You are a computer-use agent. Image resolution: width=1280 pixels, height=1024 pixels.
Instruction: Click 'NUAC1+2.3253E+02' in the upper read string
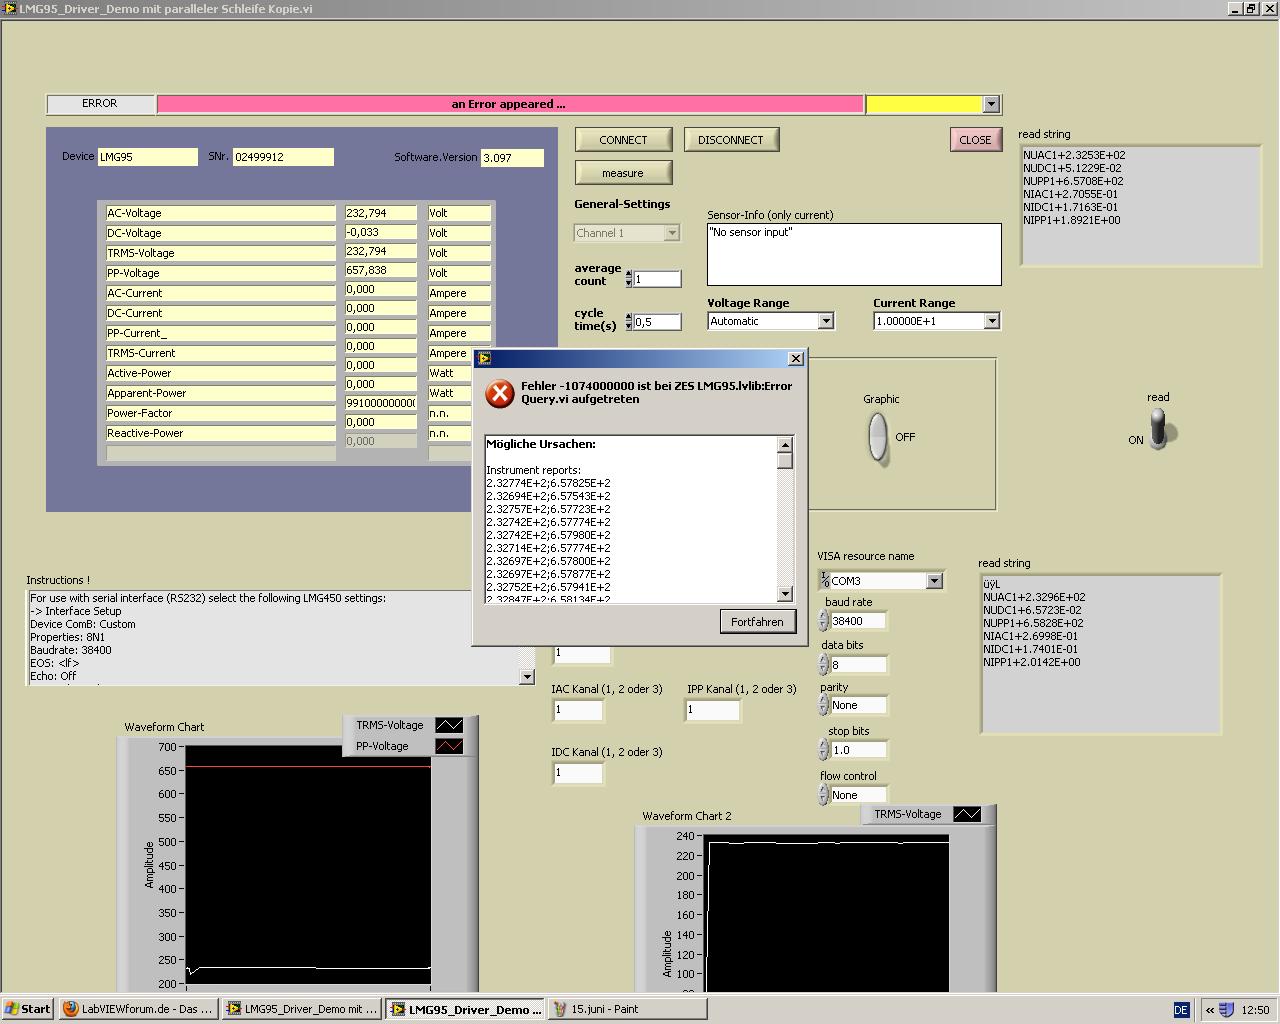1074,155
